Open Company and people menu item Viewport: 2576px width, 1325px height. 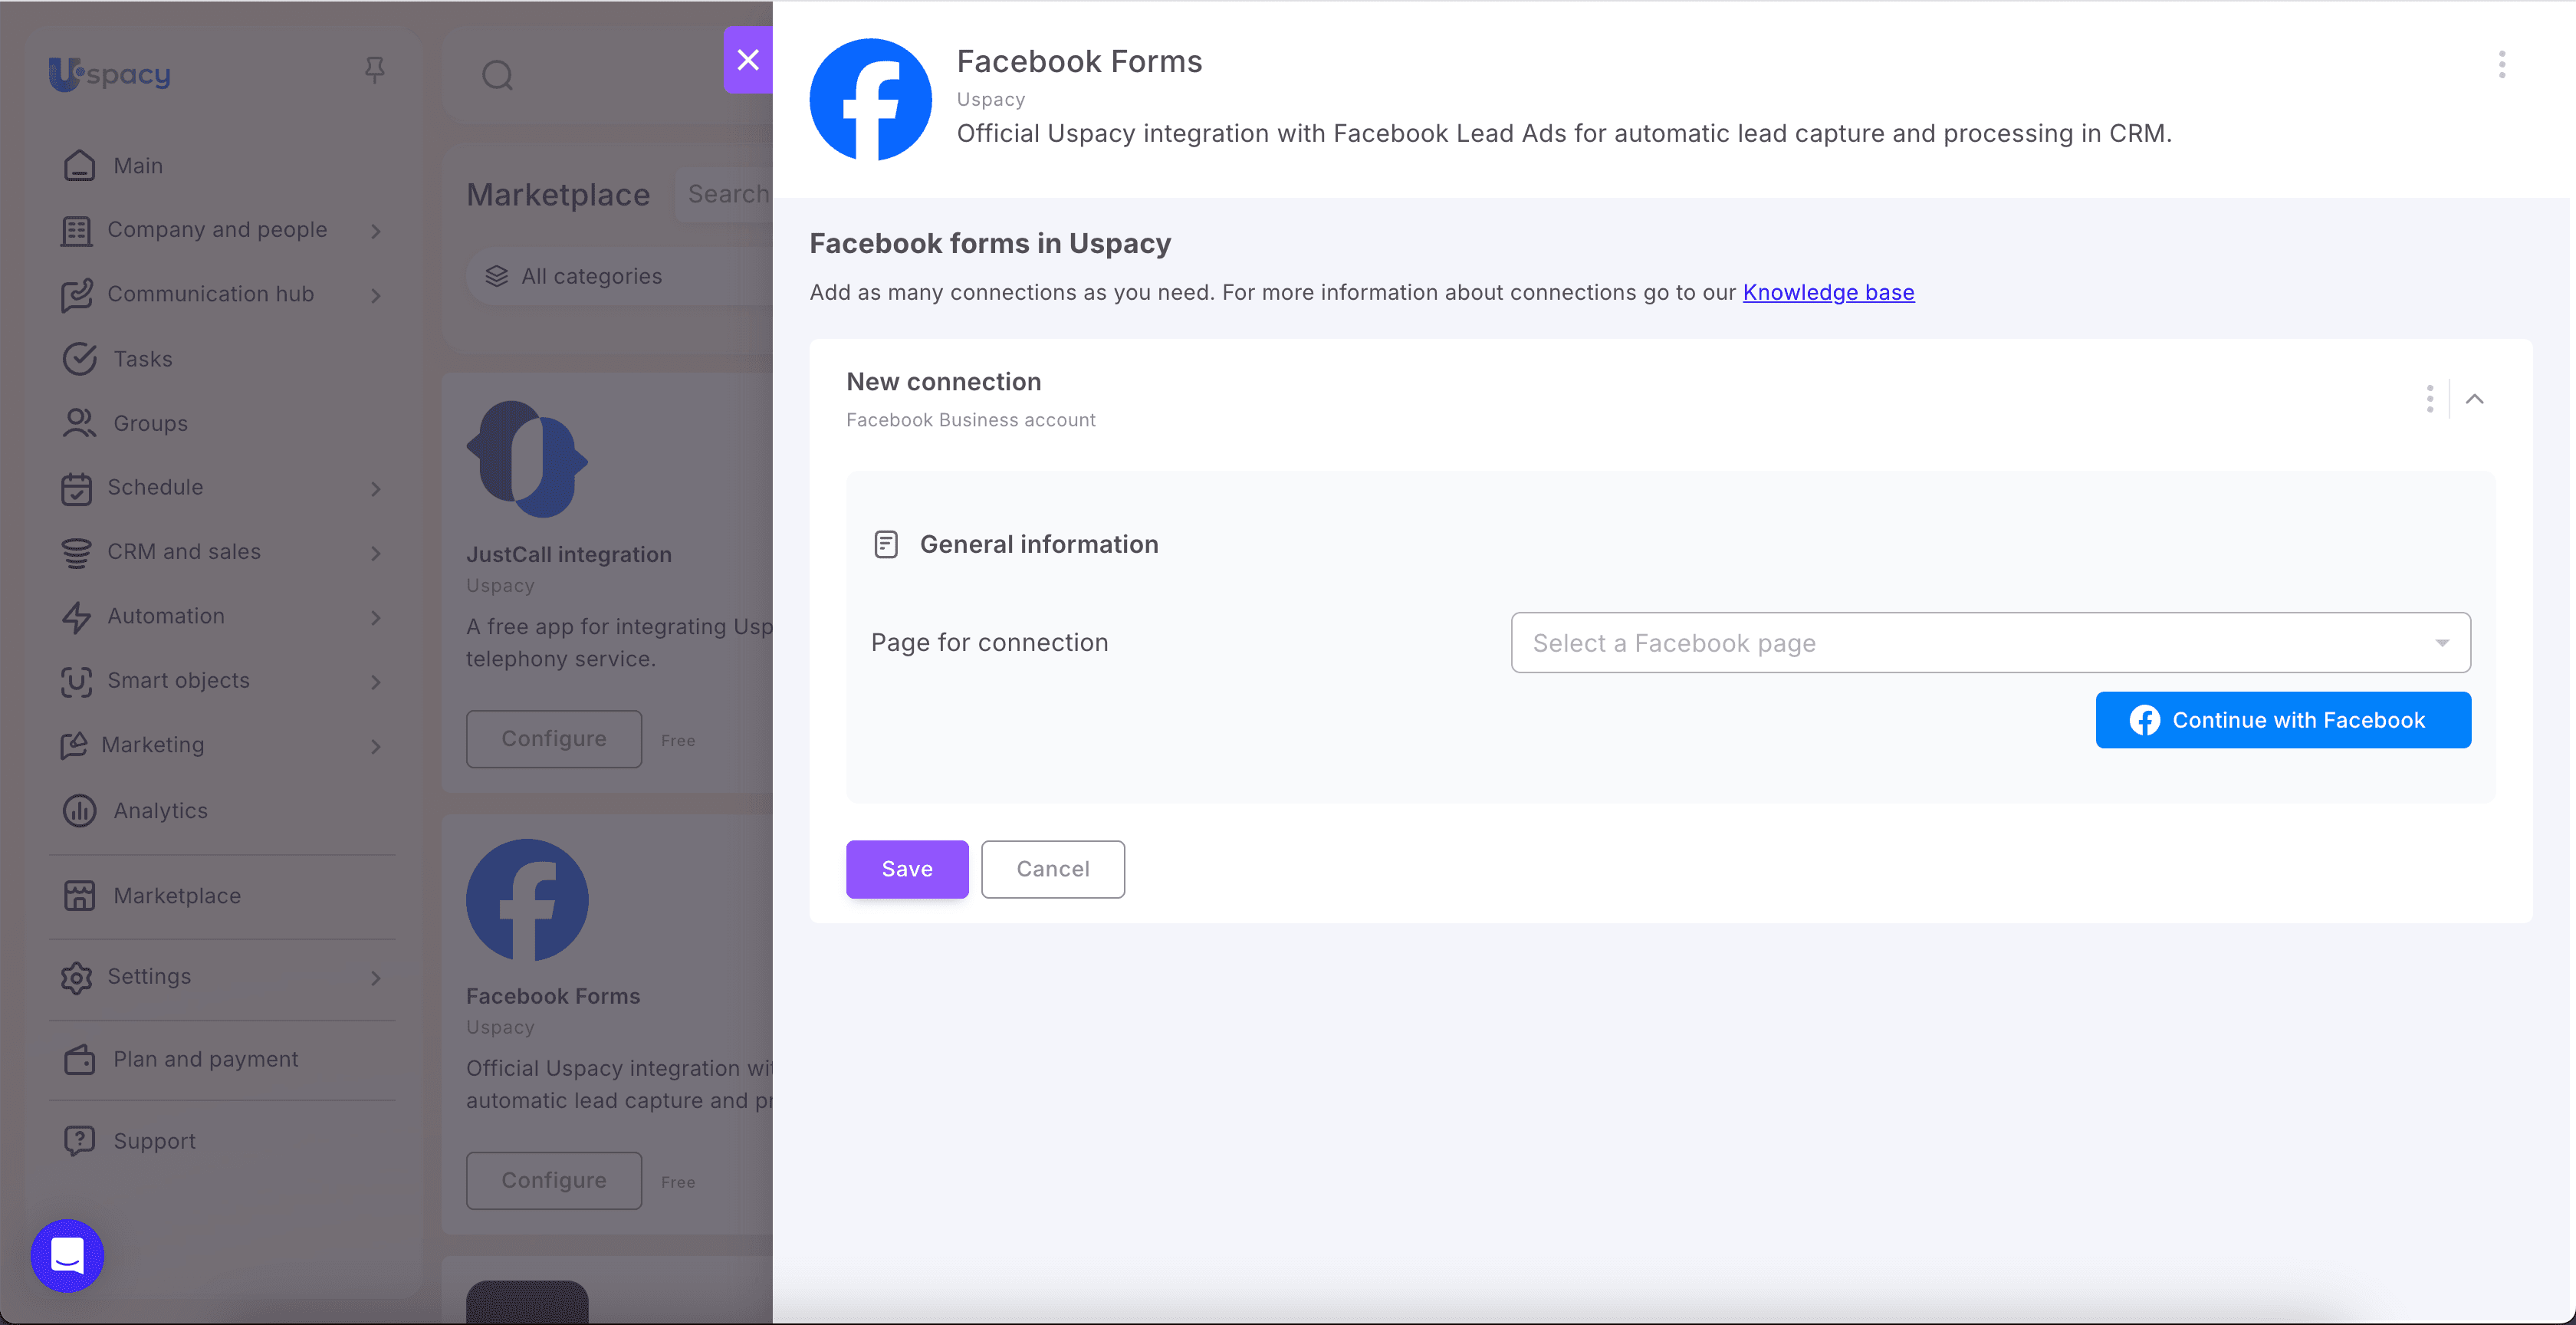click(217, 230)
